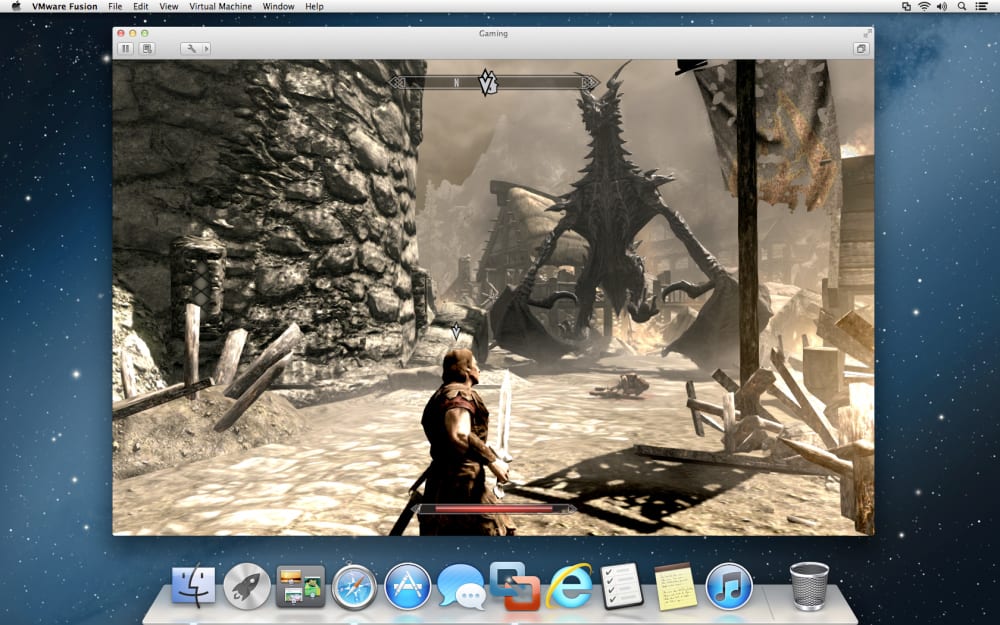Launch Launchpad from the Dock
This screenshot has height=625, width=1000.
[247, 585]
